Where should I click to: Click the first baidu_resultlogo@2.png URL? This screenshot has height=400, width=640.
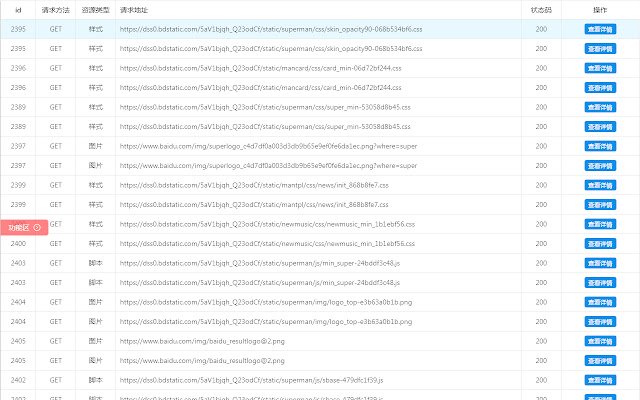[x=202, y=341]
